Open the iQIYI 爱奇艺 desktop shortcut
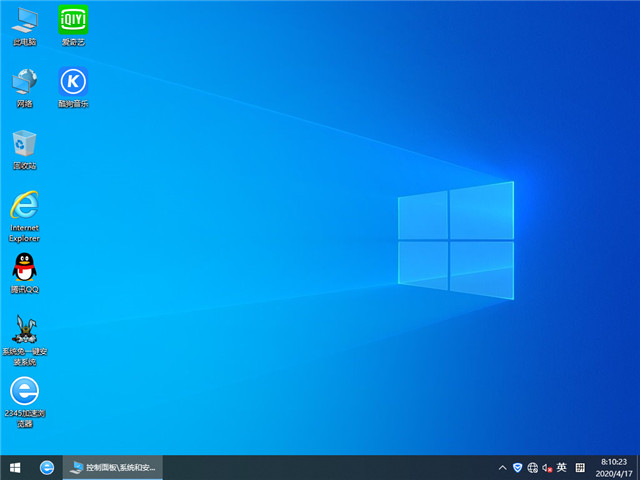Viewport: 640px width, 480px height. tap(73, 26)
